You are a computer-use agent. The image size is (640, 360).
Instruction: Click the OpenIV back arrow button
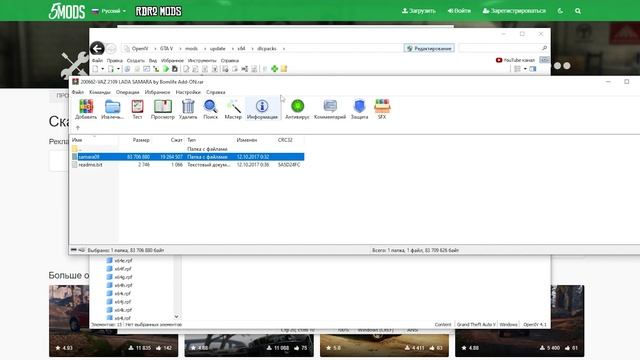click(97, 49)
